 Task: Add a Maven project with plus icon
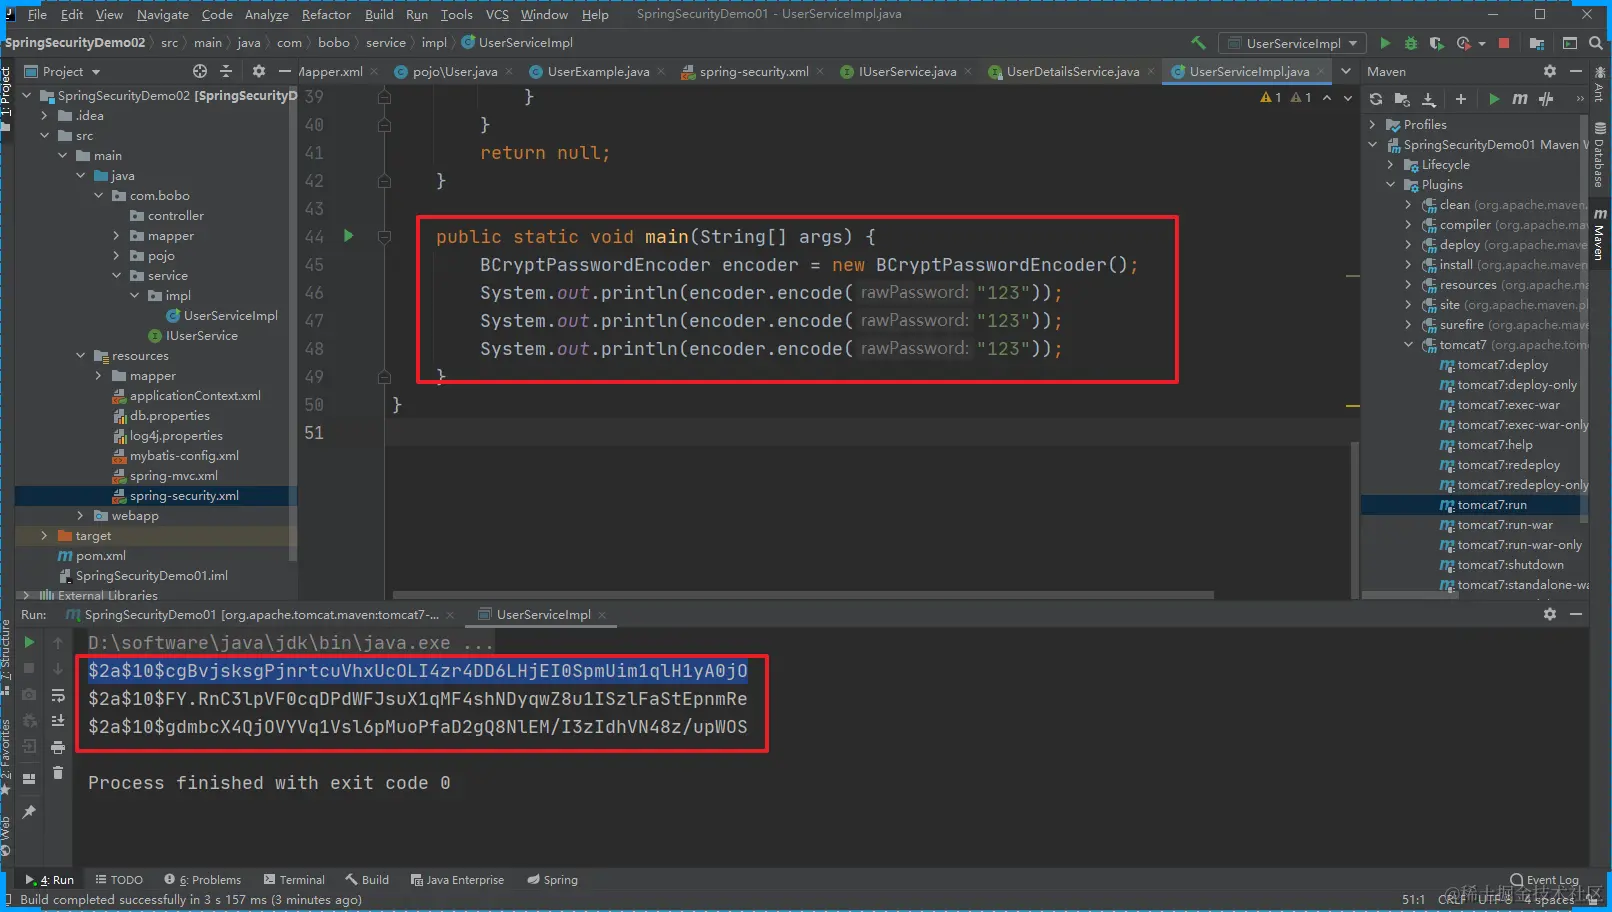(1461, 99)
